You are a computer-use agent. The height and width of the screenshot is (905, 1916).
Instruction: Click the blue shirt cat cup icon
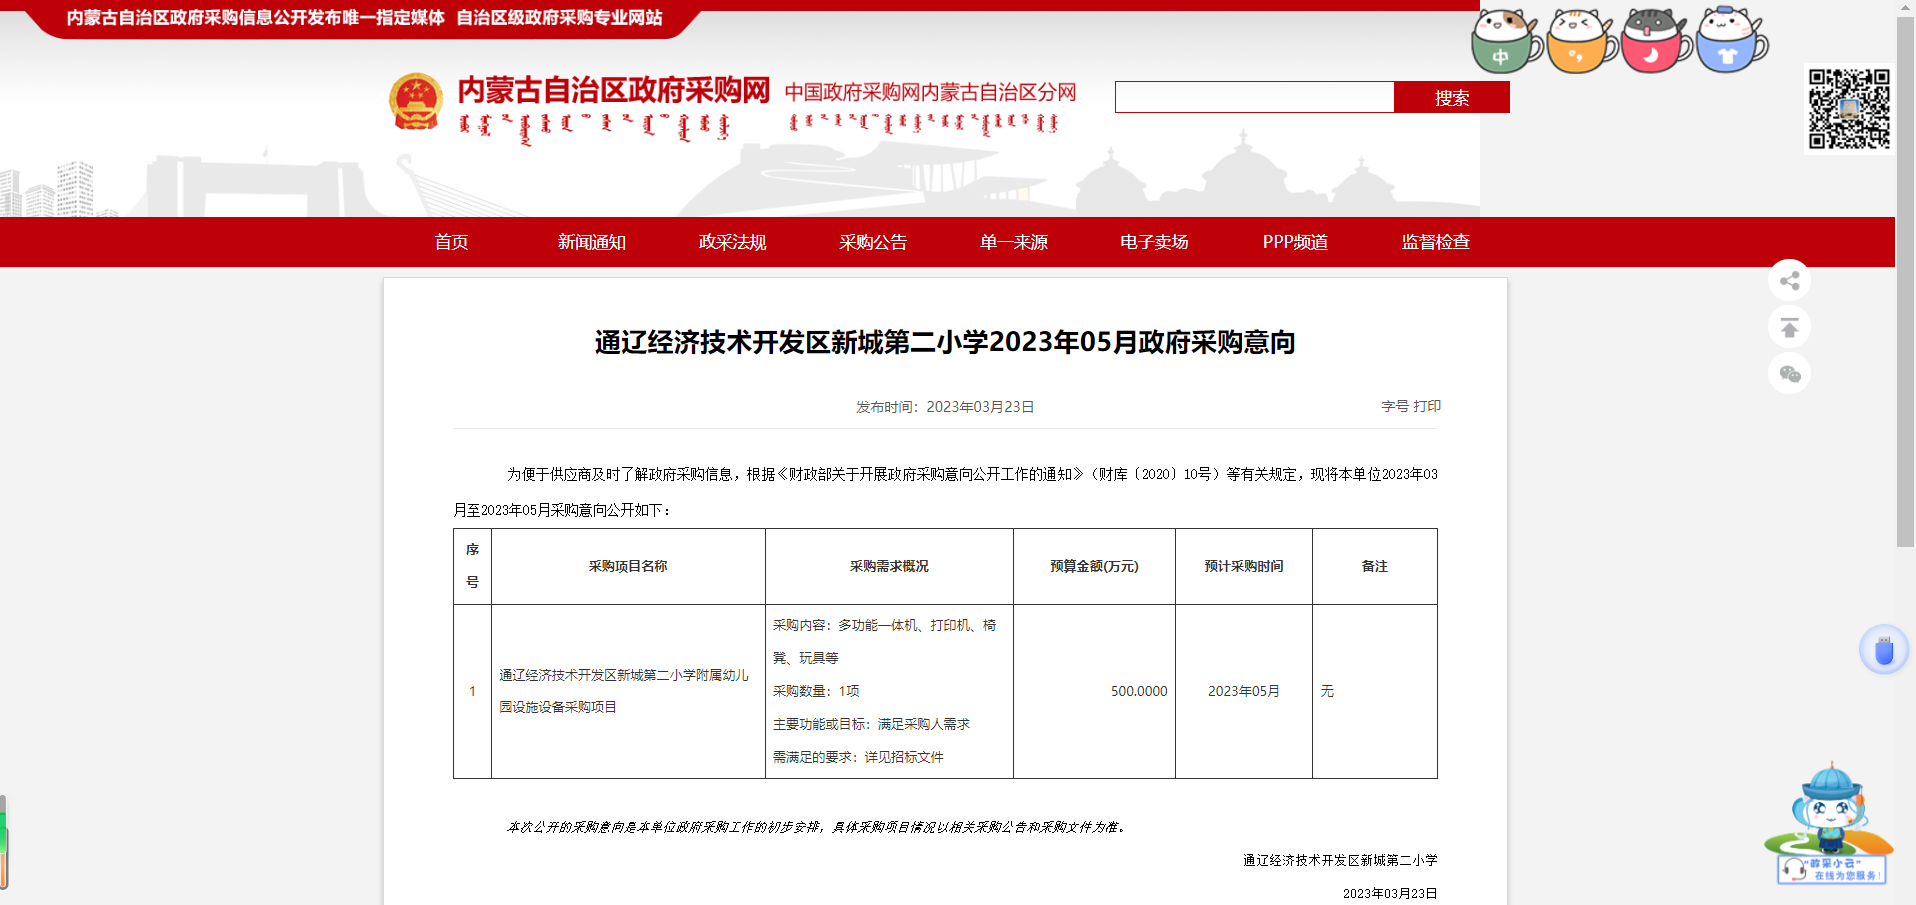(1730, 42)
